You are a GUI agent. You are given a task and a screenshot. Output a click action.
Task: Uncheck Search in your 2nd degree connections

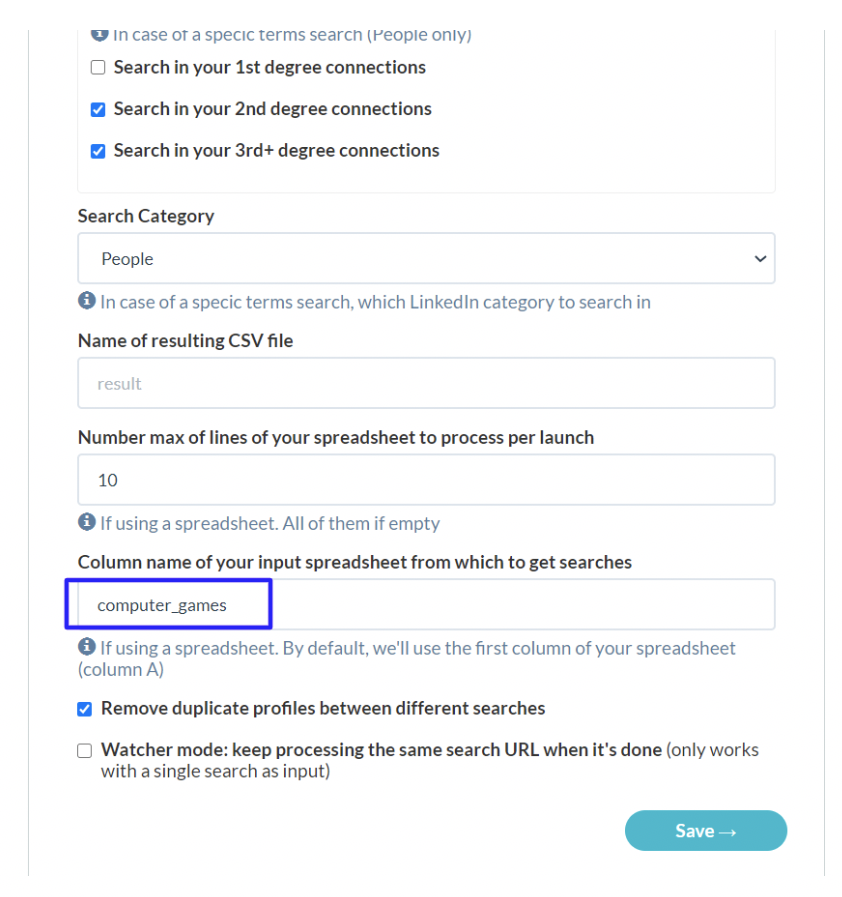(98, 109)
